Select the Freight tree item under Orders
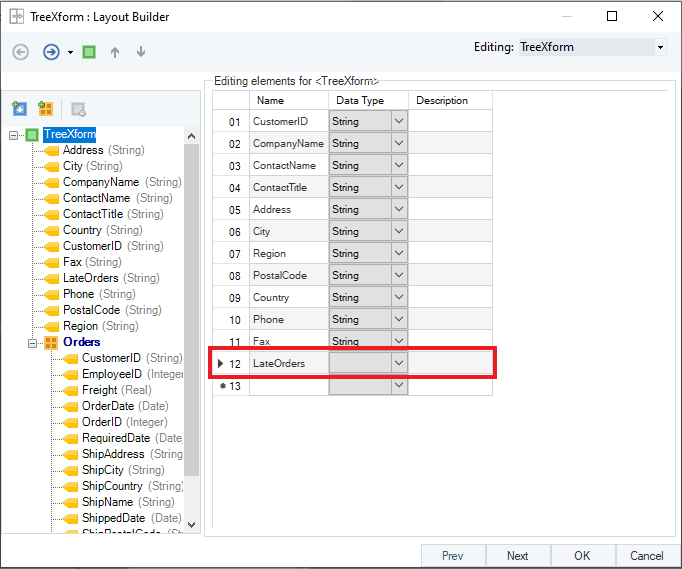Screen dimensions: 682x569 (x=99, y=390)
